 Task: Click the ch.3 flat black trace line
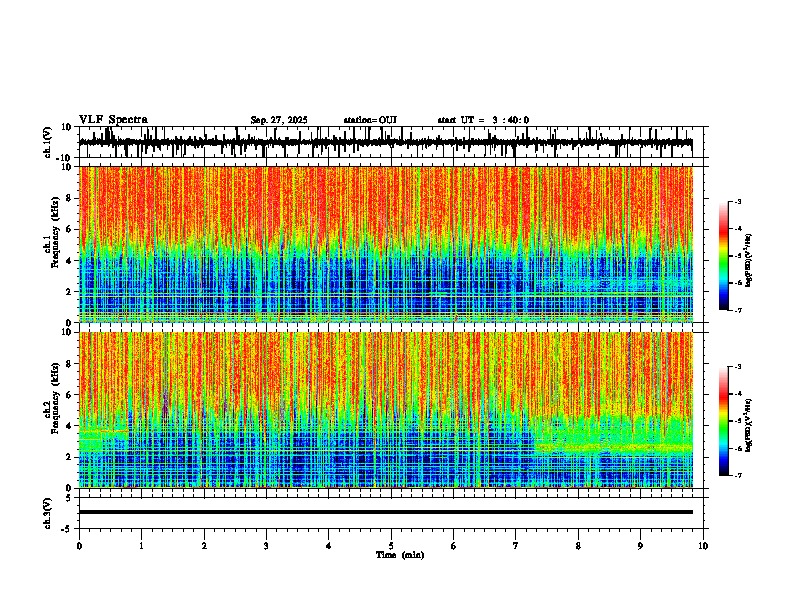(x=385, y=512)
